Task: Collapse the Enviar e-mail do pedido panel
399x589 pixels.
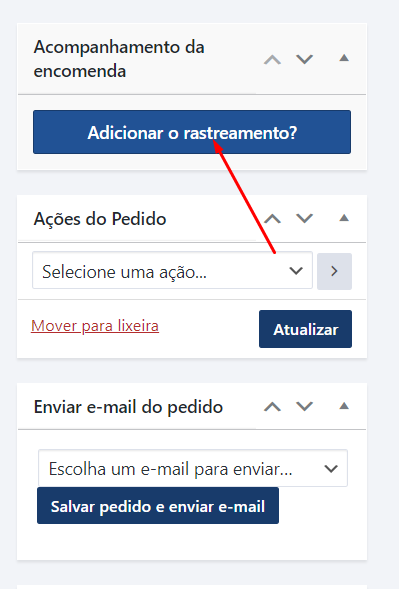Action: click(x=344, y=406)
